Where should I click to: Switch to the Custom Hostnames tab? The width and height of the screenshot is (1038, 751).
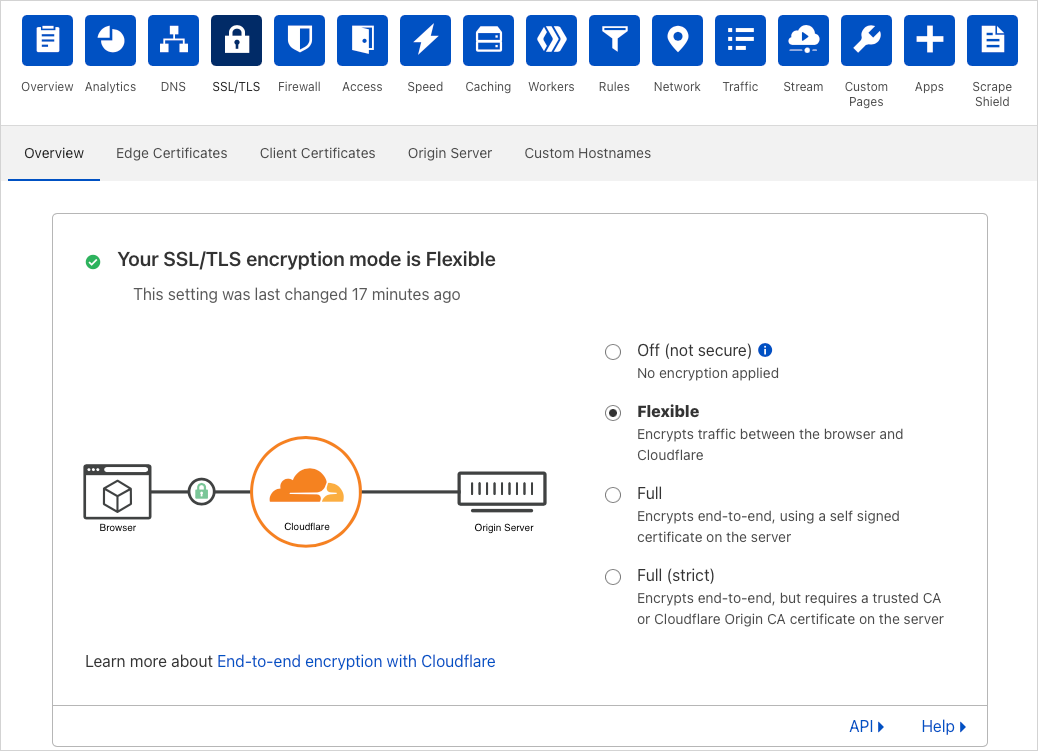coord(587,153)
